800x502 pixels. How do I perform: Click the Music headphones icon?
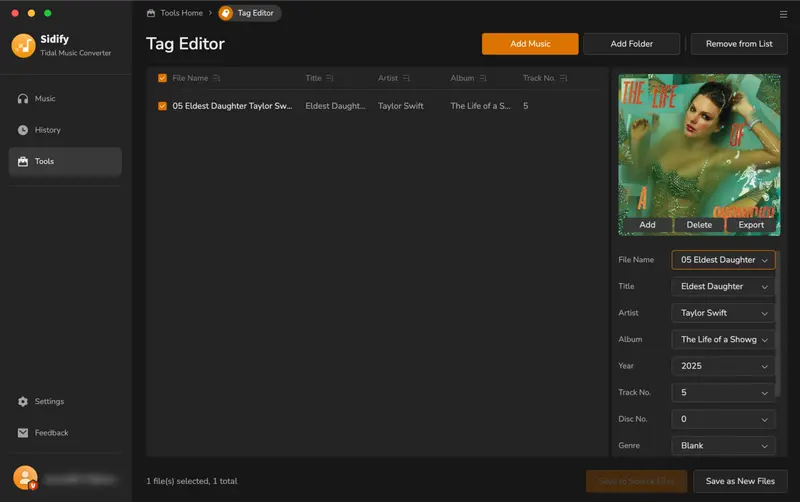[22, 98]
